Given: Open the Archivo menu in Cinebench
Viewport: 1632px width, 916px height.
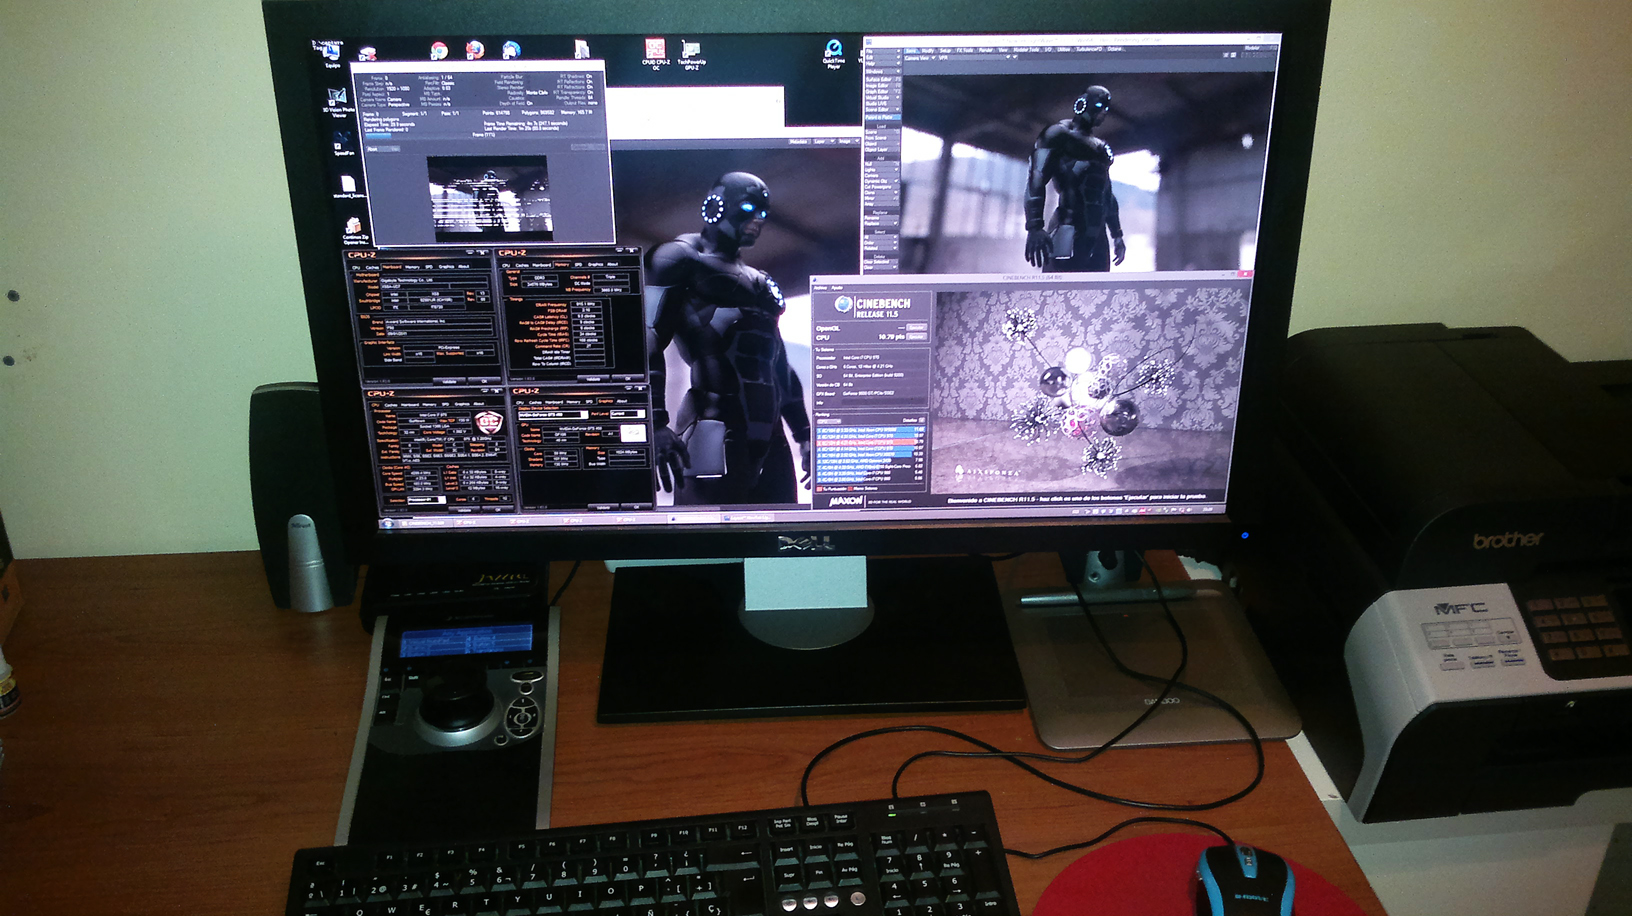Looking at the screenshot, I should (x=821, y=288).
